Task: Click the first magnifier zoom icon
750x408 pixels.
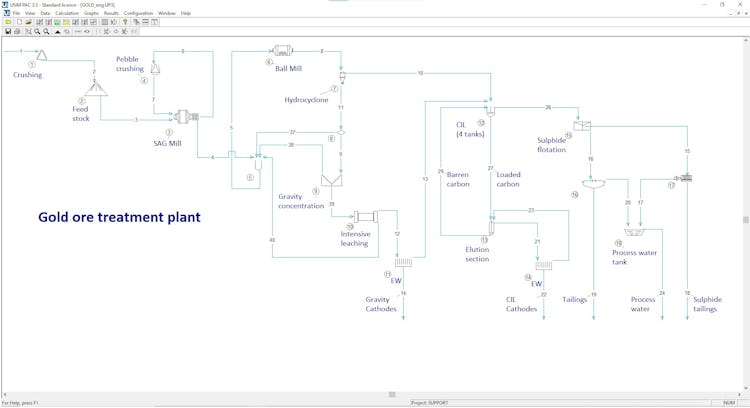Action: [x=37, y=32]
